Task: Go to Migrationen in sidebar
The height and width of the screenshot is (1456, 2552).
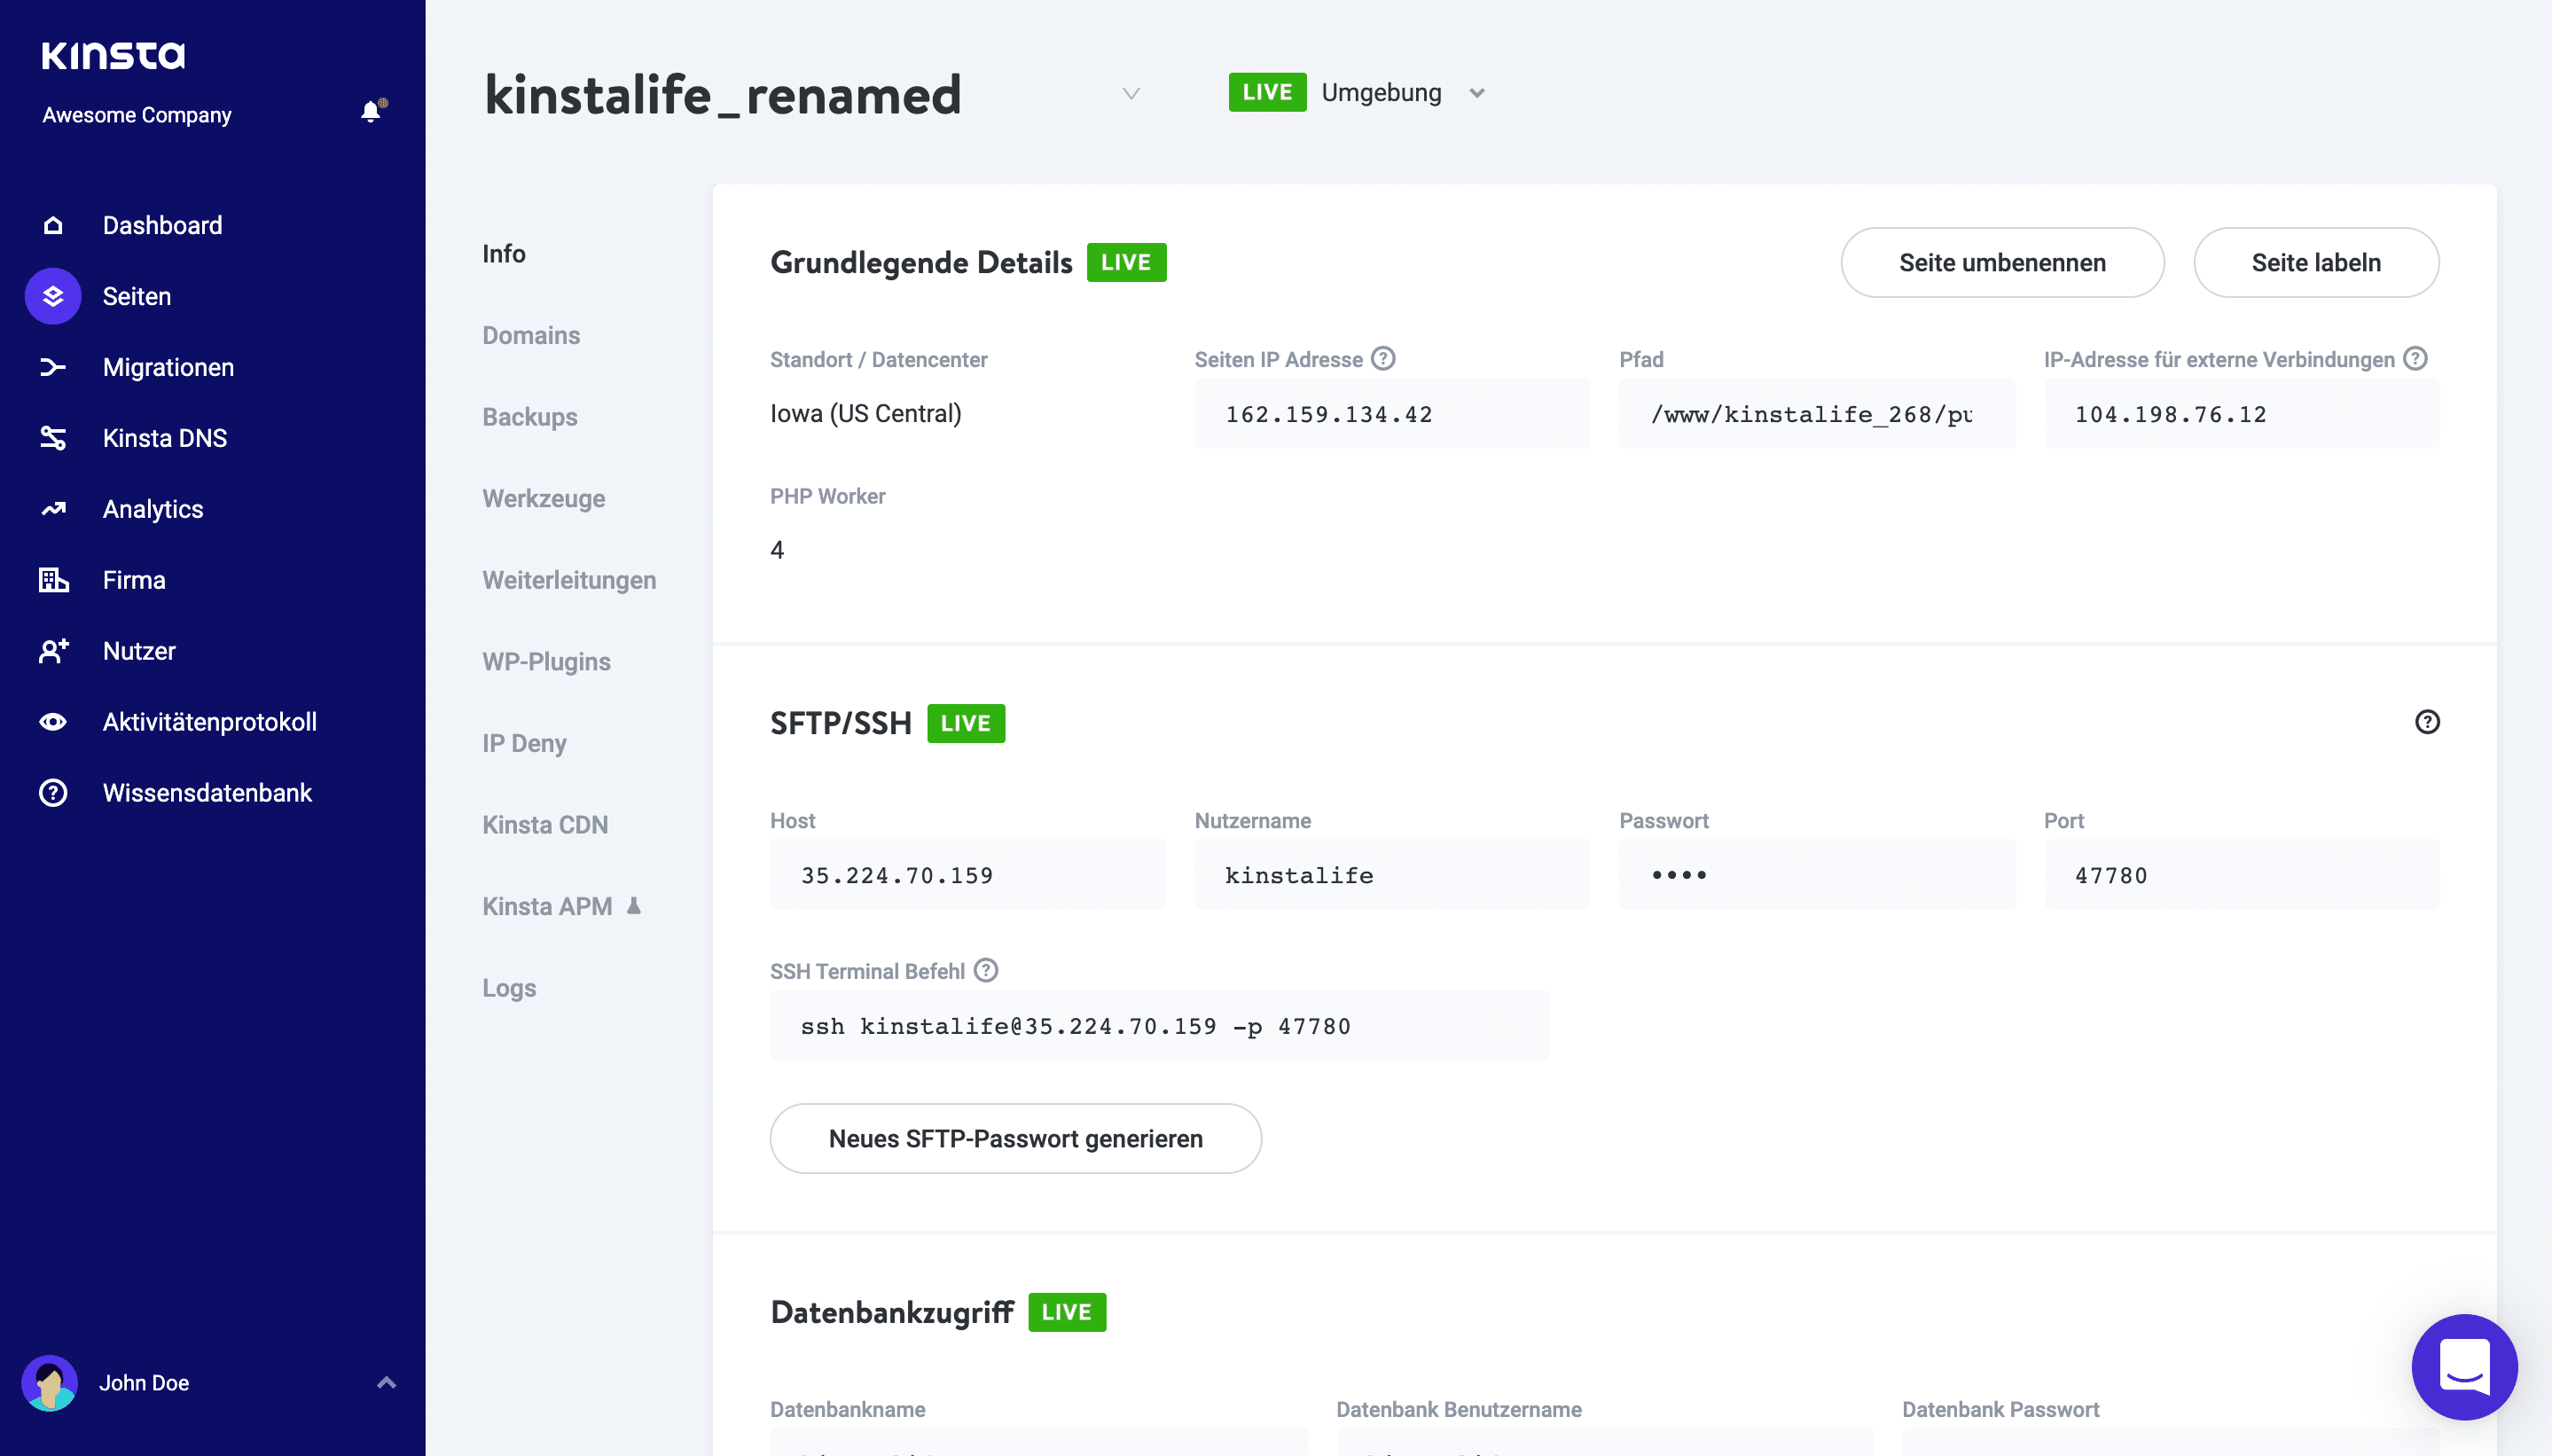Action: coord(168,367)
